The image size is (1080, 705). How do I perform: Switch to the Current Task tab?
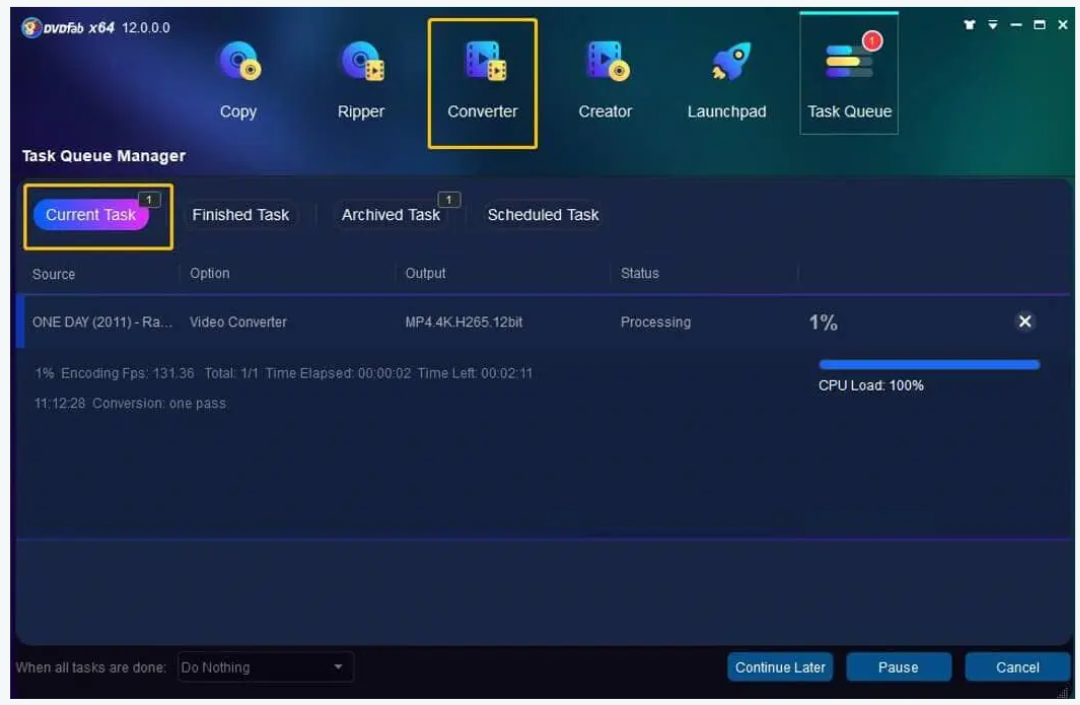[91, 215]
